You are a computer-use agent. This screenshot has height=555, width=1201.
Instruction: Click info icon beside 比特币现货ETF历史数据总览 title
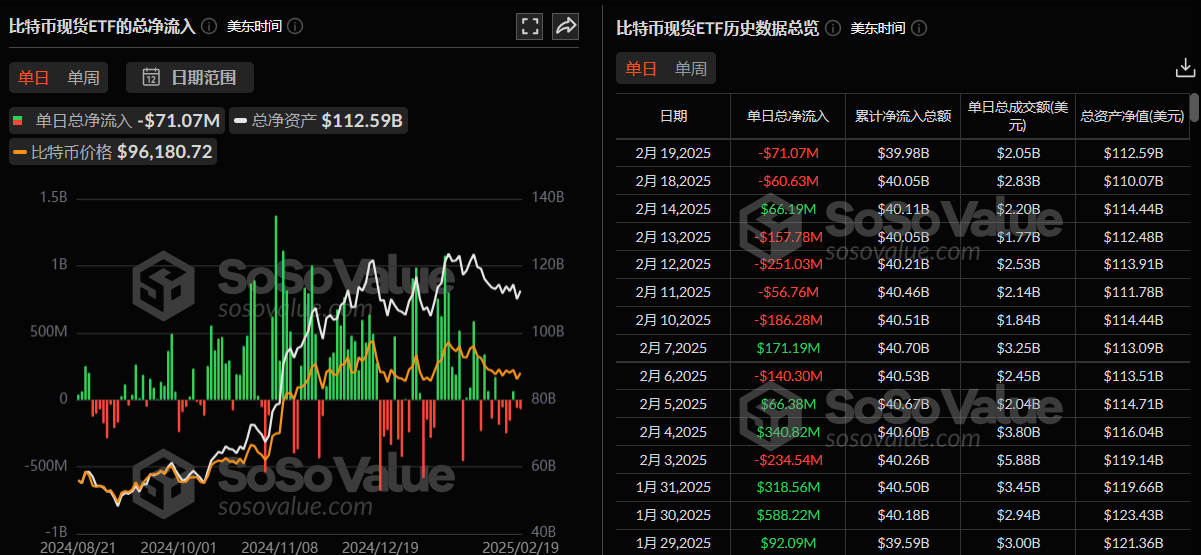point(832,28)
